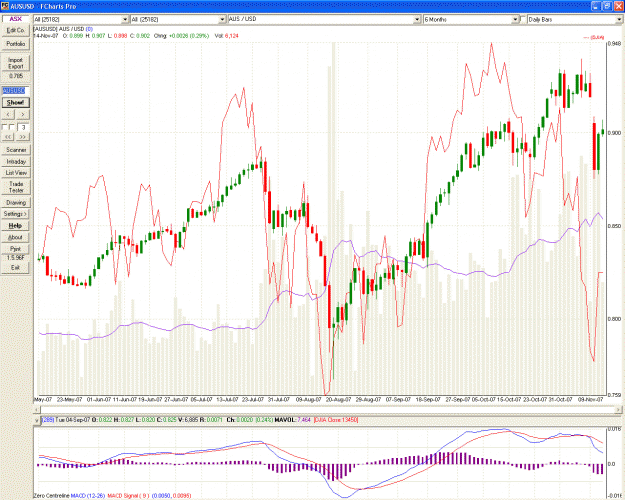Click the chart's horizontal scrollbar track

[327, 409]
